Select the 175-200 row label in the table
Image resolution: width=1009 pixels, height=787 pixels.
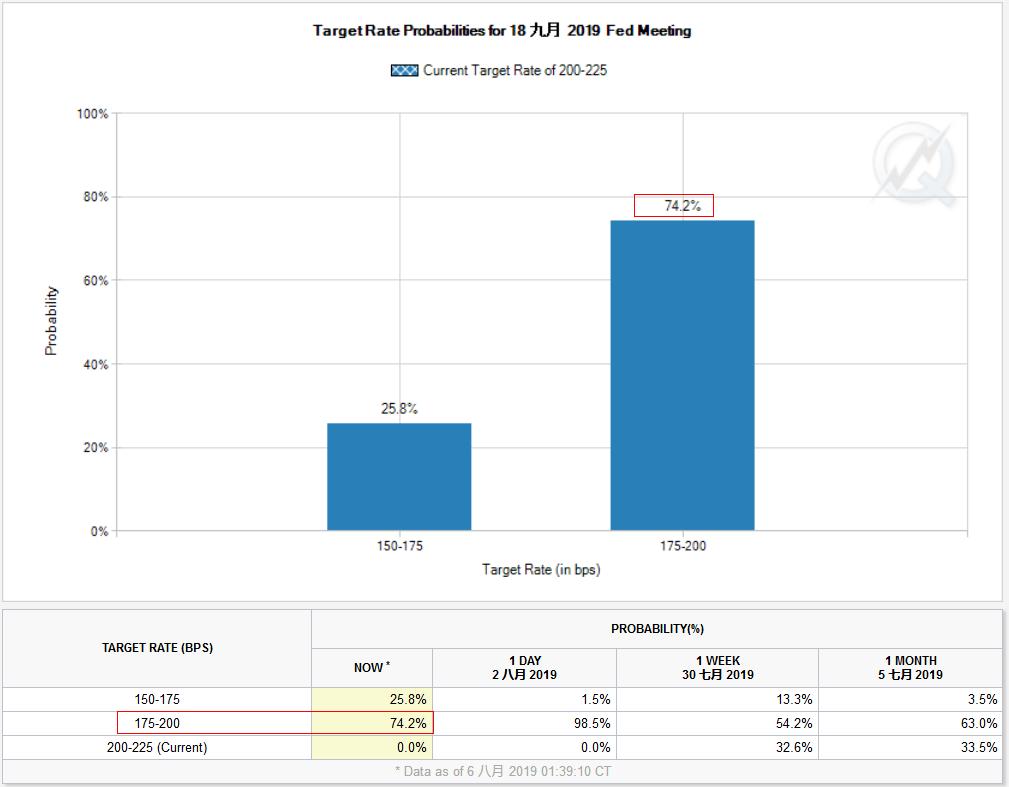pyautogui.click(x=157, y=723)
